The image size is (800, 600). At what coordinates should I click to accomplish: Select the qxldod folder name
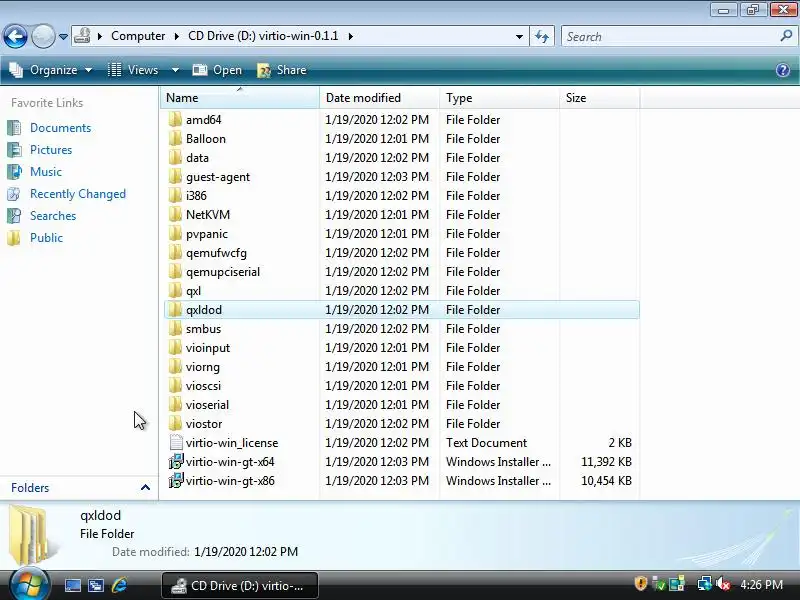pyautogui.click(x=204, y=310)
